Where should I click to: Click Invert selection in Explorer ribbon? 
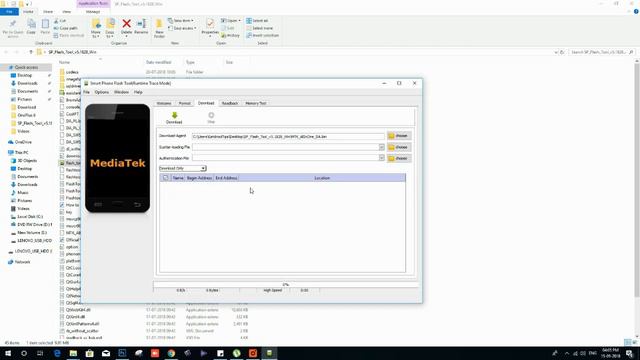tap(262, 36)
